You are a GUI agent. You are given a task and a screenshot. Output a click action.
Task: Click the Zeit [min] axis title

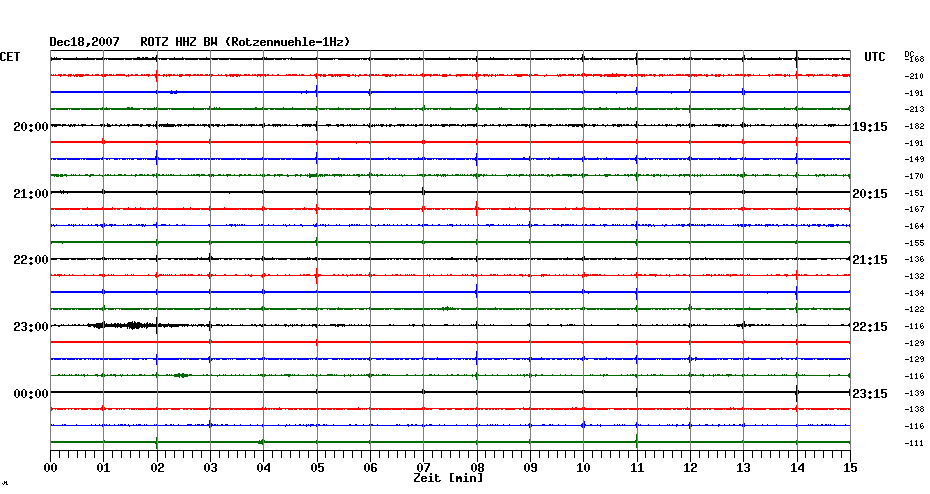tap(448, 478)
